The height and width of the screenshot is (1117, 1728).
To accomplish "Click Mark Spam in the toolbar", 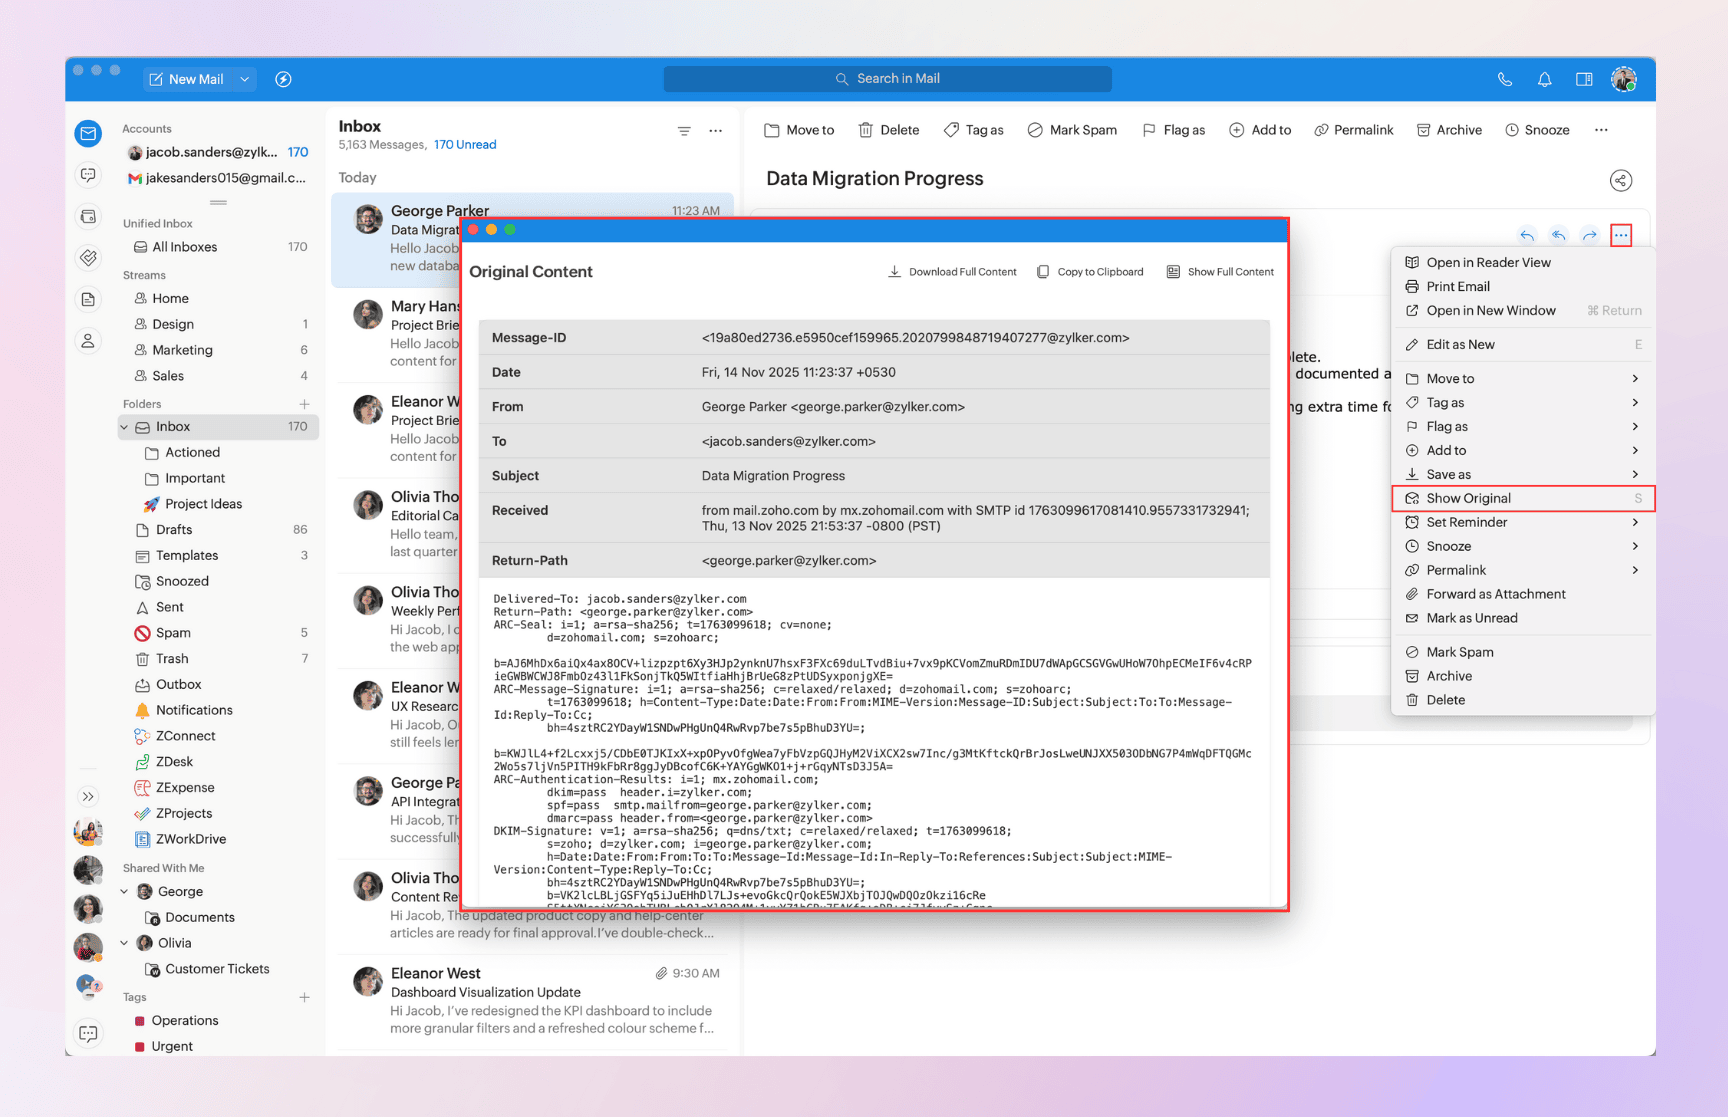I will point(1072,130).
